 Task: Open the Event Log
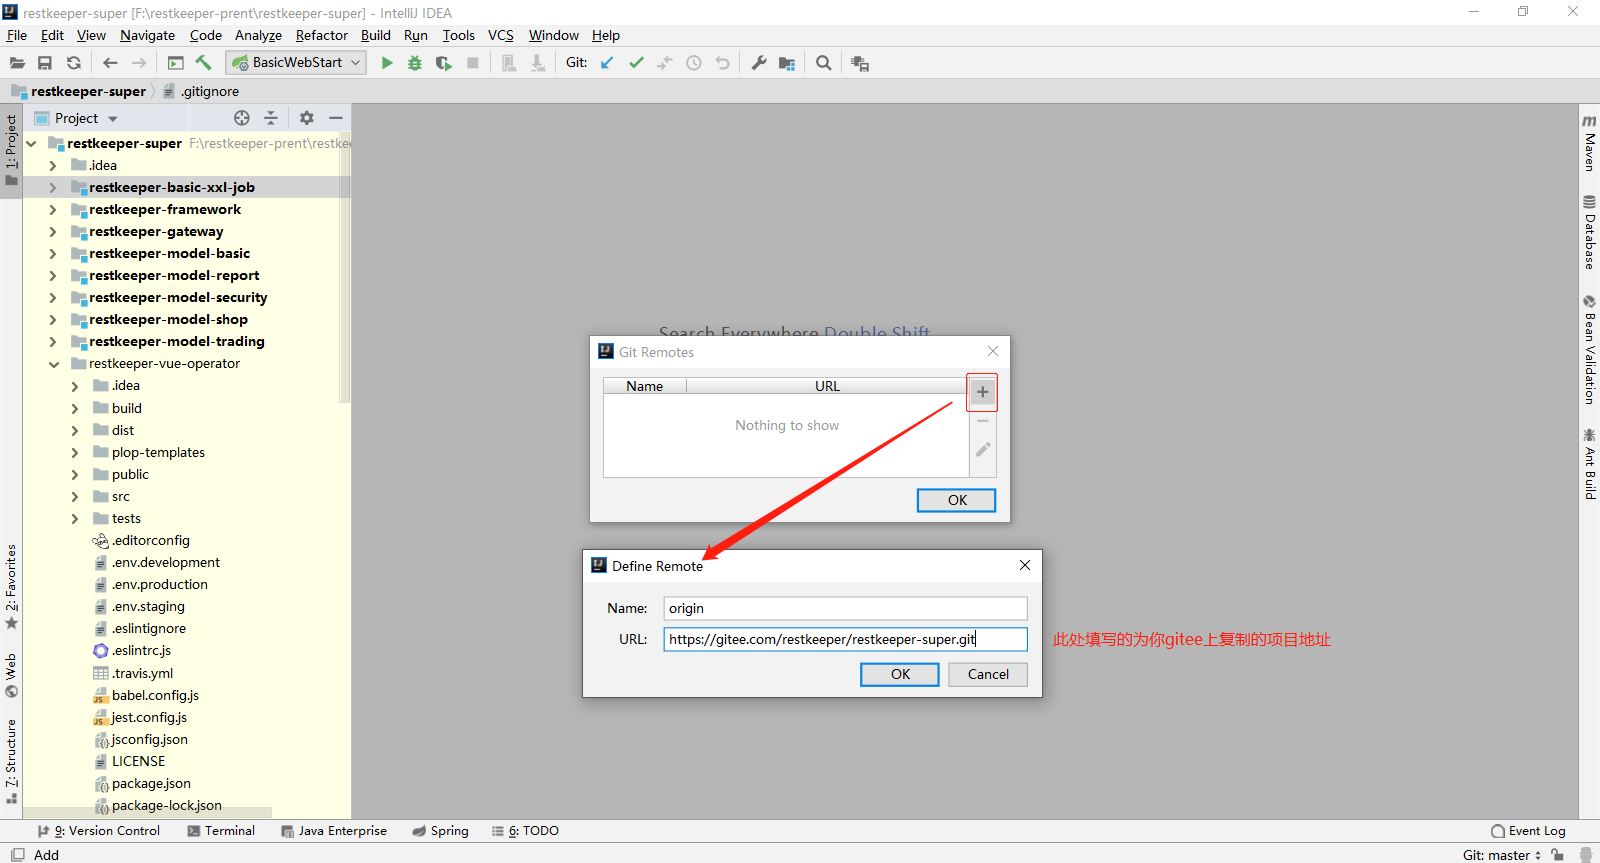pos(1528,831)
